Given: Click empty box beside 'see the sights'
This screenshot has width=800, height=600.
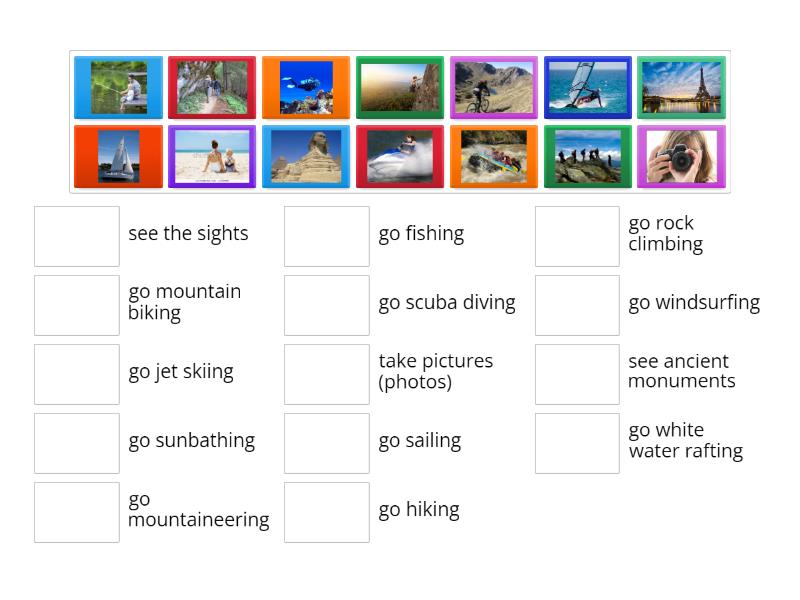Looking at the screenshot, I should pos(77,236).
